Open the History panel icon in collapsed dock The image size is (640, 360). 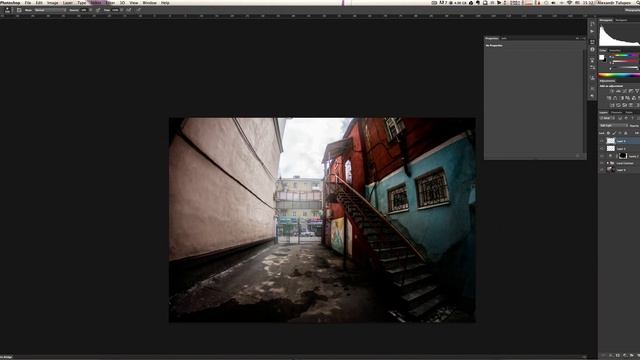pos(592,24)
